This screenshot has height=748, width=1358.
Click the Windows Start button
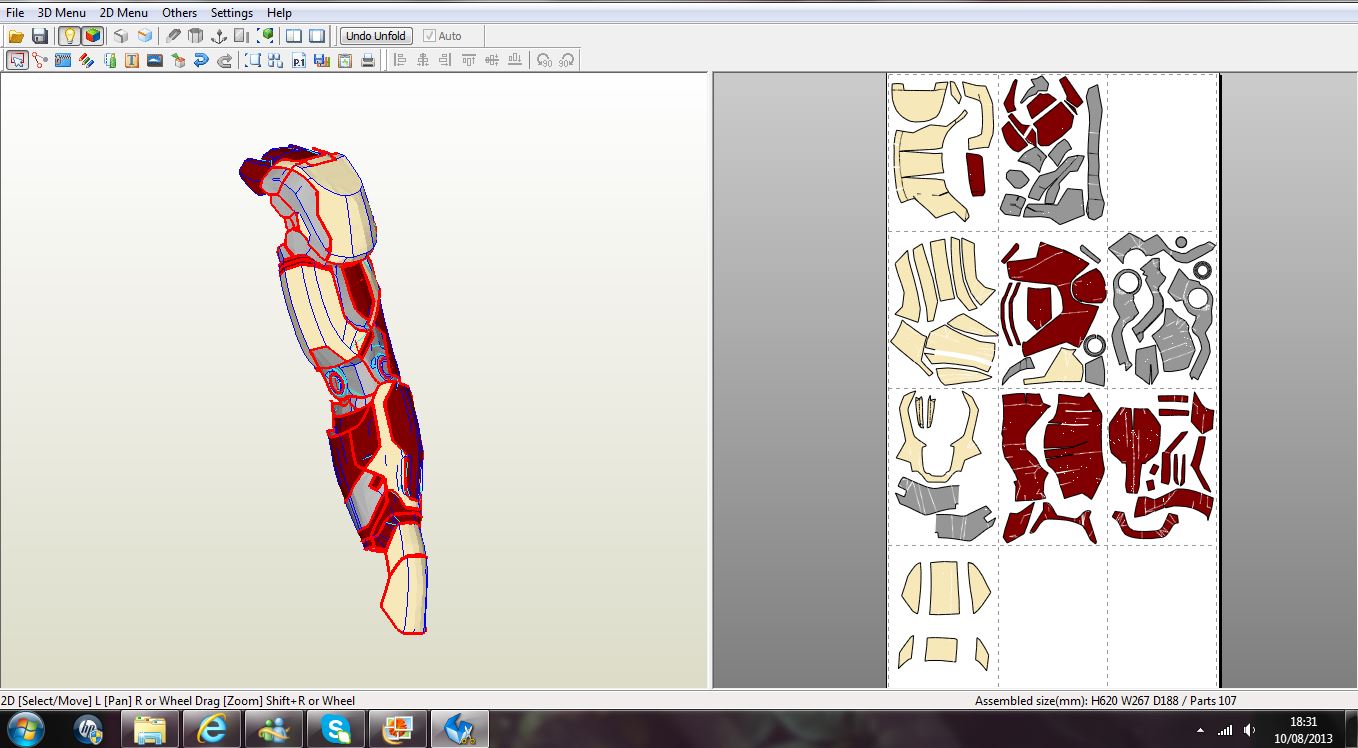pos(26,729)
